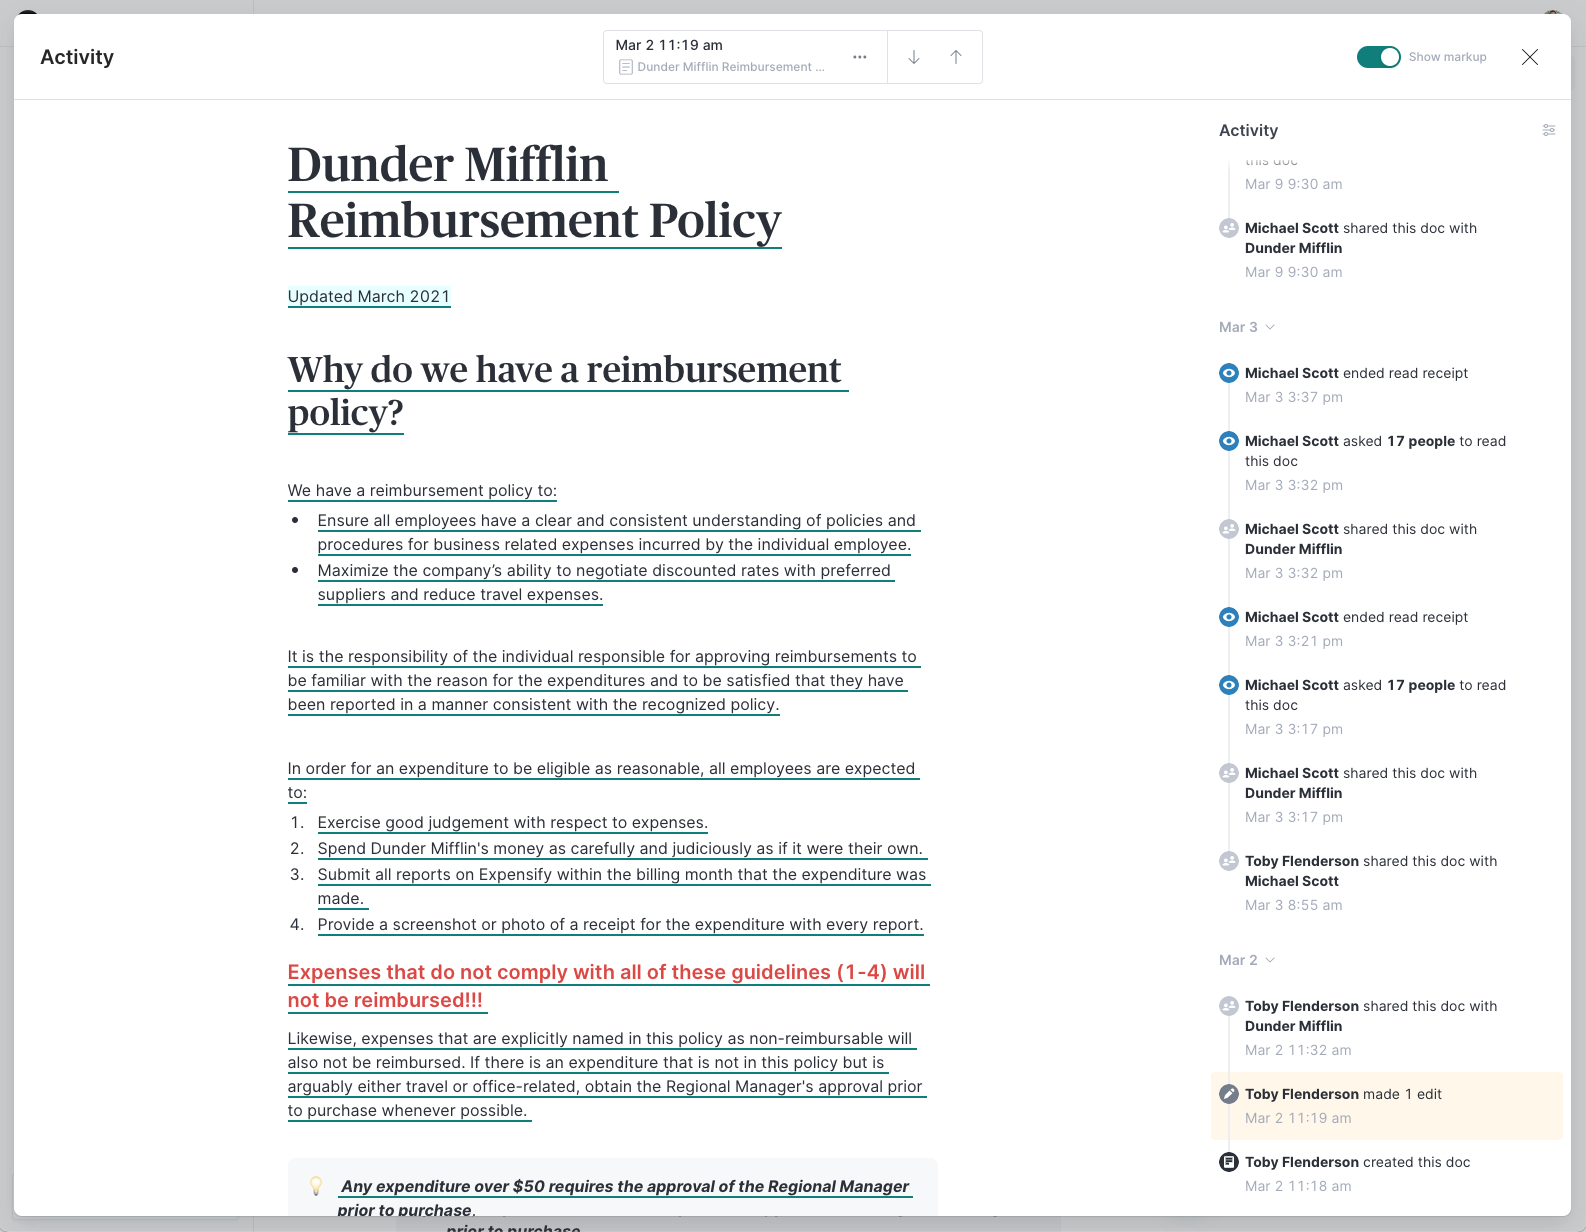Image resolution: width=1586 pixels, height=1232 pixels.
Task: Click the 'We have a reimbursement policy to:' line
Action: click(x=422, y=490)
